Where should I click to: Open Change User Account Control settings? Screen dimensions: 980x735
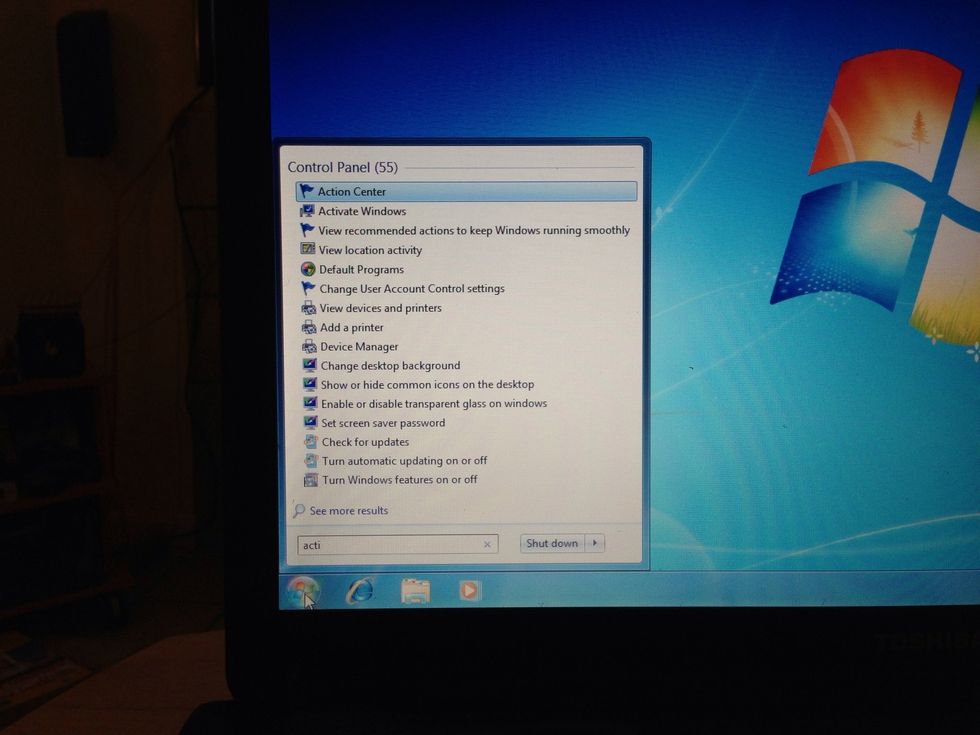(412, 289)
